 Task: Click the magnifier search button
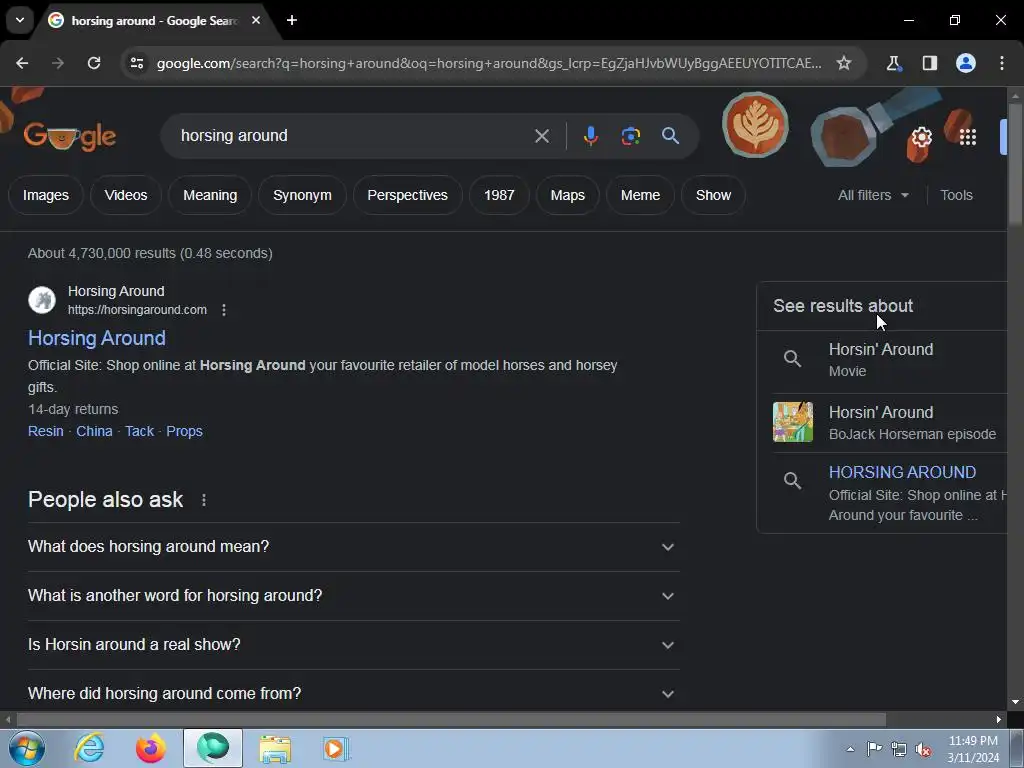pos(670,136)
